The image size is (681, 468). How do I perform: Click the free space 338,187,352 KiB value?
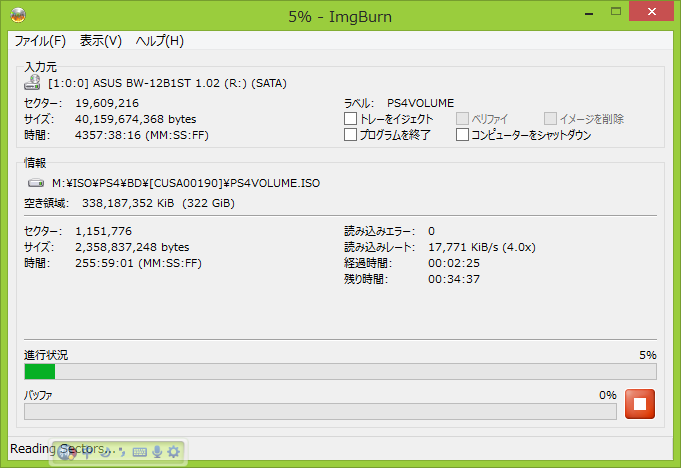158,203
